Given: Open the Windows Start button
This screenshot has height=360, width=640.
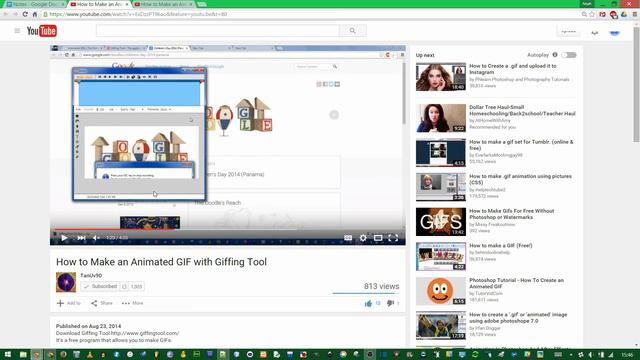Looking at the screenshot, I should (x=7, y=354).
